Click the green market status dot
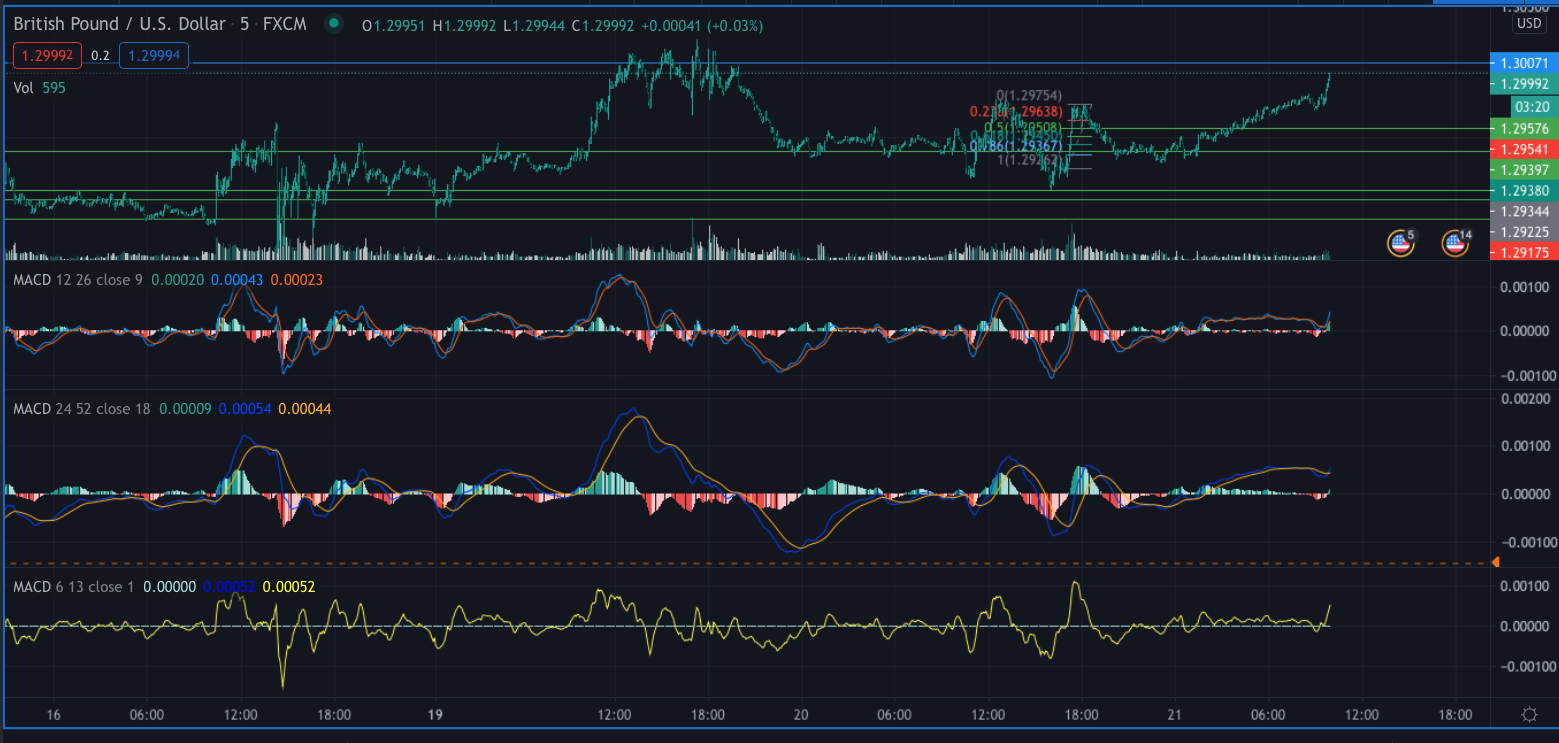Viewport: 1559px width, 743px height. tap(332, 25)
